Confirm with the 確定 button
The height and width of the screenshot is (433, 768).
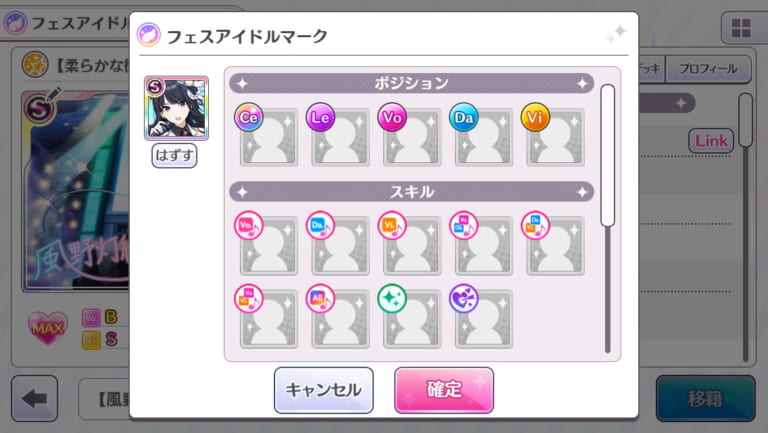pos(444,390)
